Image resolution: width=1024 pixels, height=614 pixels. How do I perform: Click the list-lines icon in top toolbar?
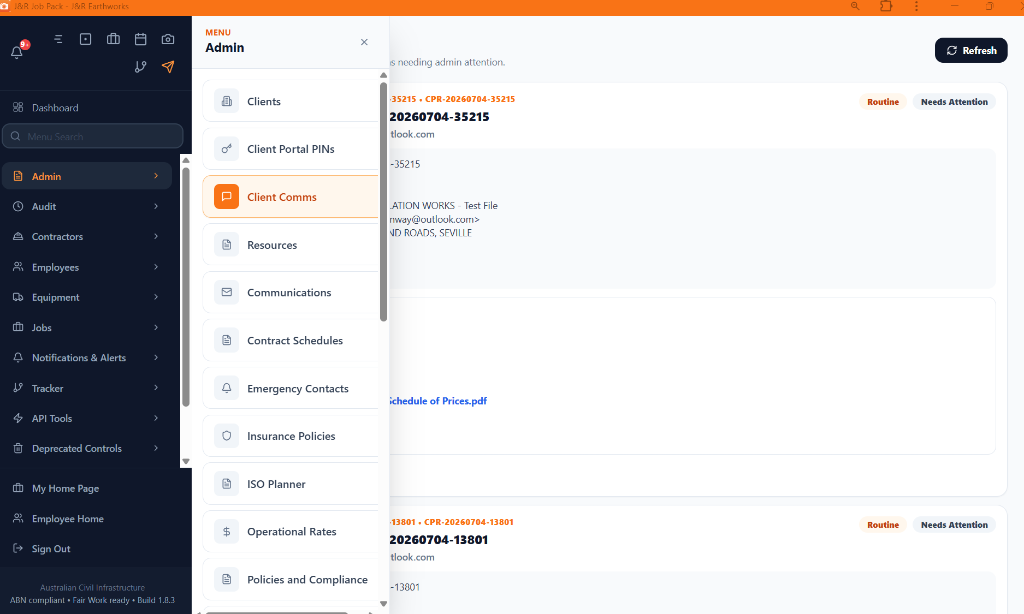(58, 39)
